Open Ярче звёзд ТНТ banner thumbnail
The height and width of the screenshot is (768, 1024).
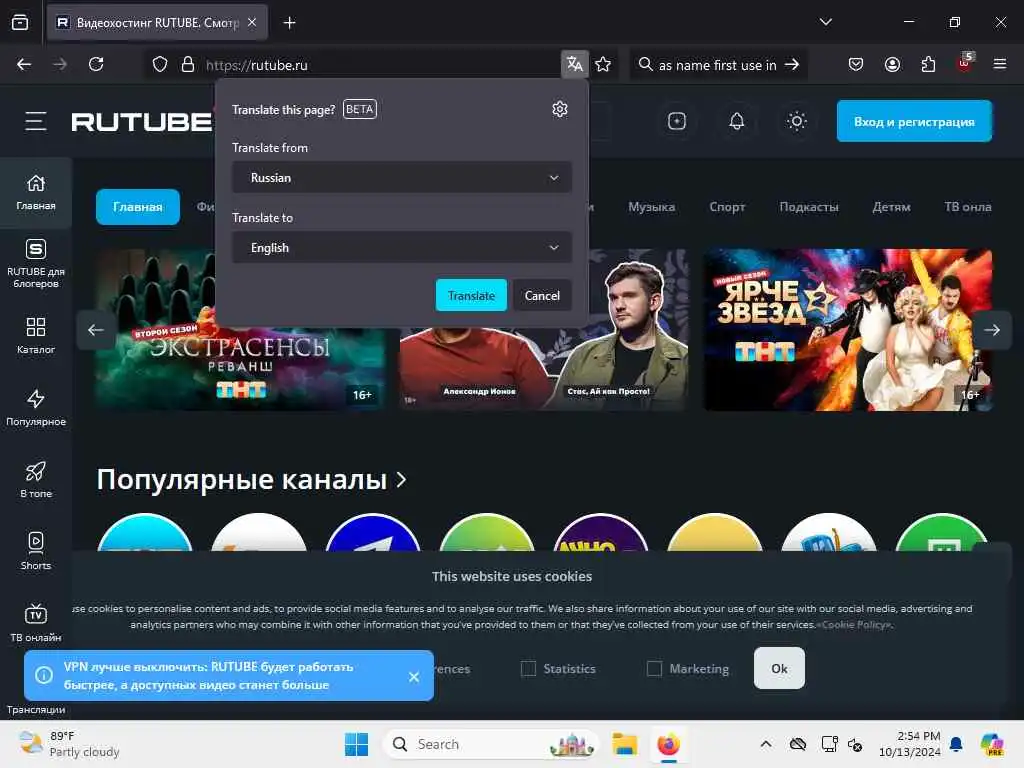click(848, 330)
